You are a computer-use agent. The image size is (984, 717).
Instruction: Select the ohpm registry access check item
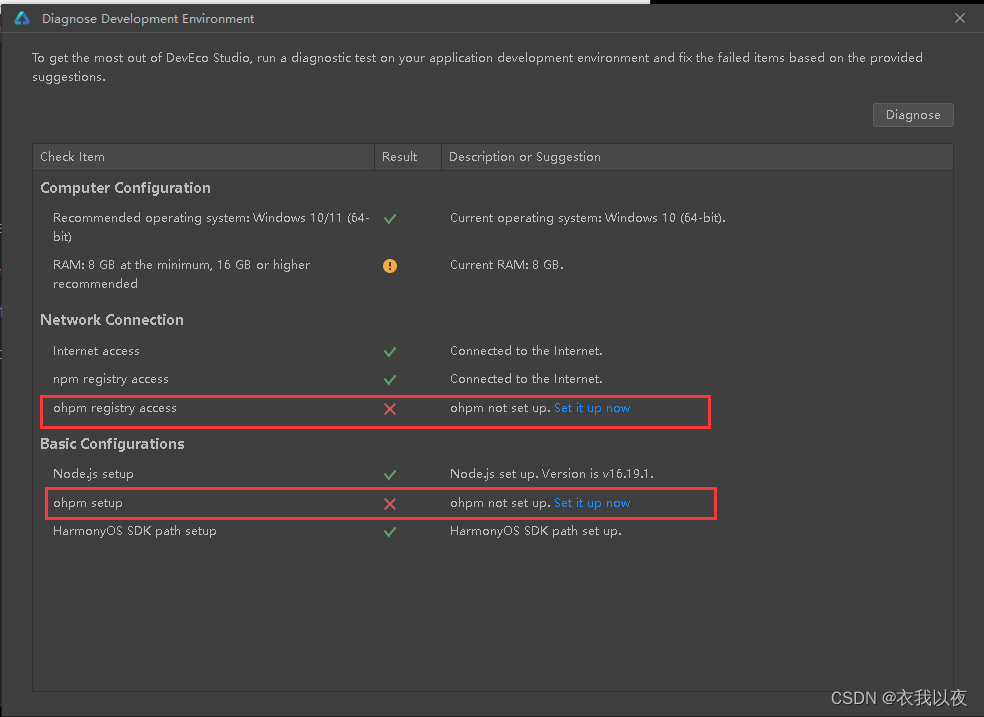pyautogui.click(x=115, y=408)
